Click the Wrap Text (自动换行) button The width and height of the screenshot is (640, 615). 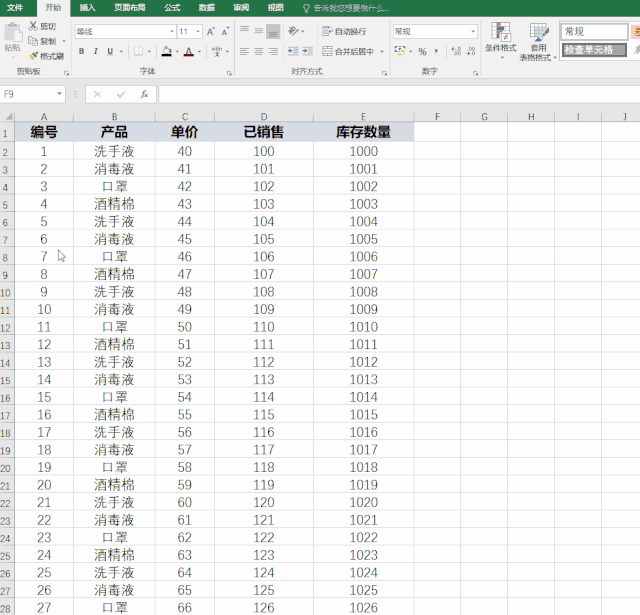344,31
